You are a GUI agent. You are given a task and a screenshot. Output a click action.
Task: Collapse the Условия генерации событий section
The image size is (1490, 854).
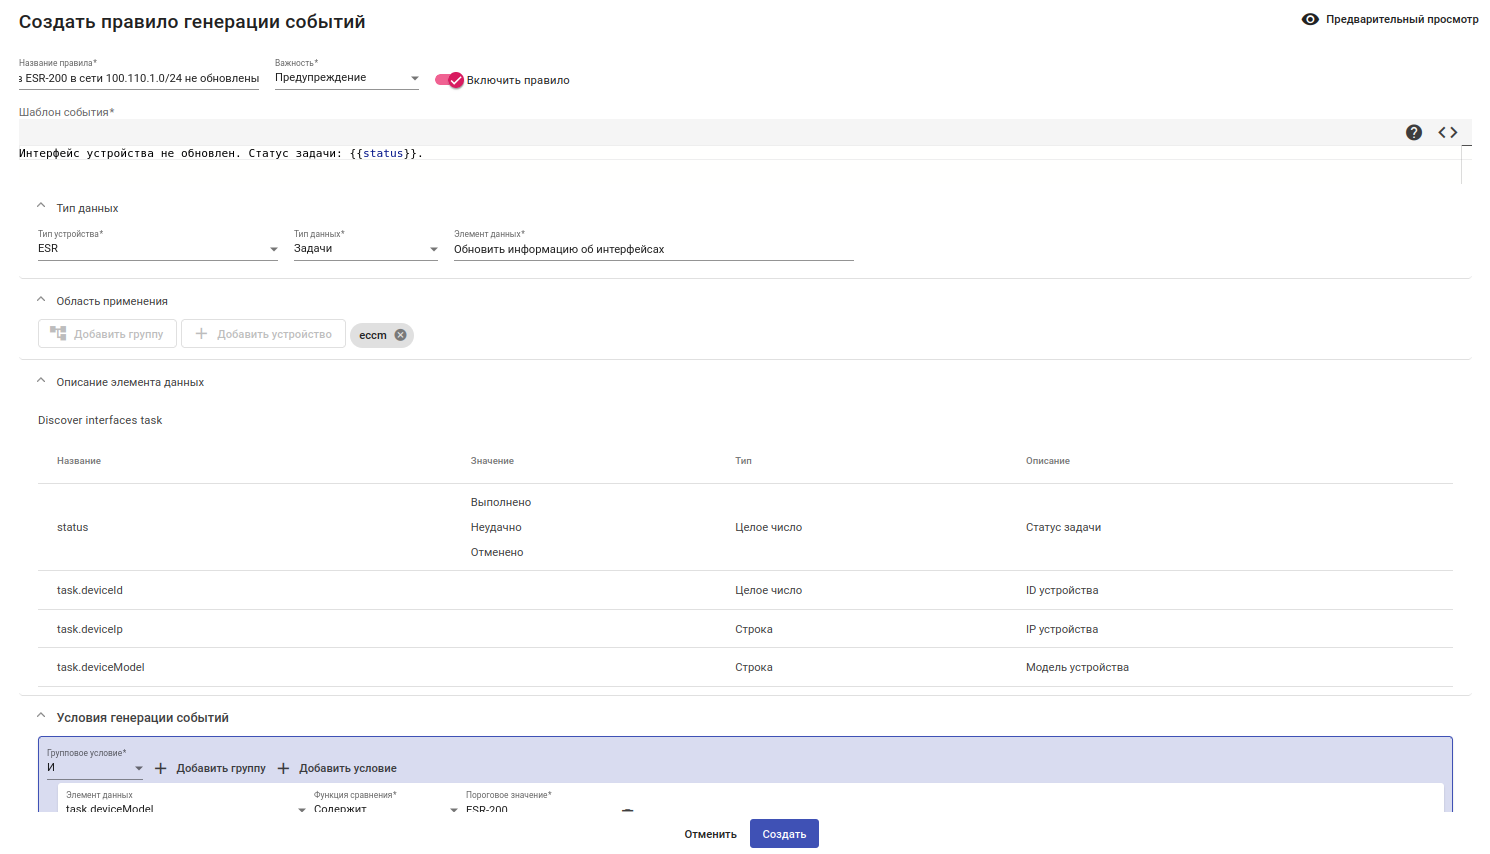pos(41,715)
